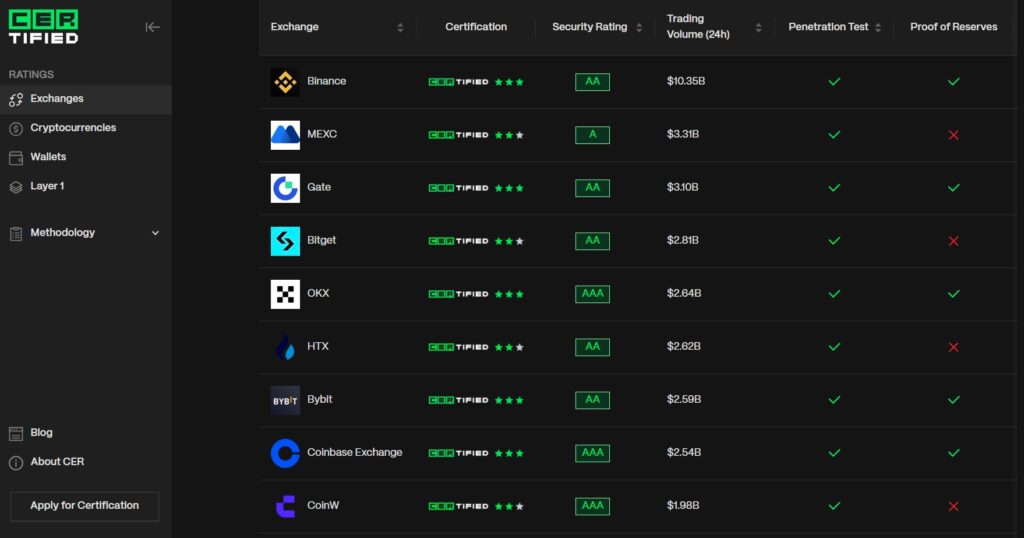Sort by Exchange column arrows
1024x538 pixels.
[x=400, y=27]
